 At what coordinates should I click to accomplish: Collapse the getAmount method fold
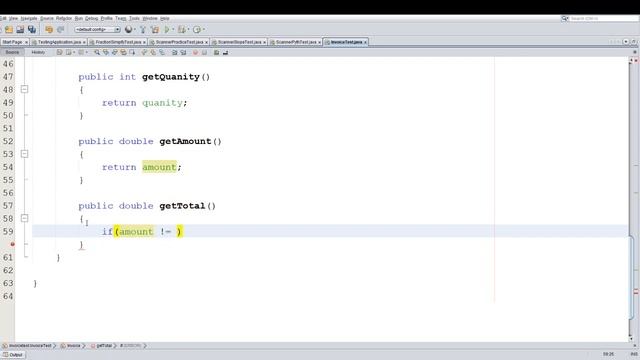point(24,154)
